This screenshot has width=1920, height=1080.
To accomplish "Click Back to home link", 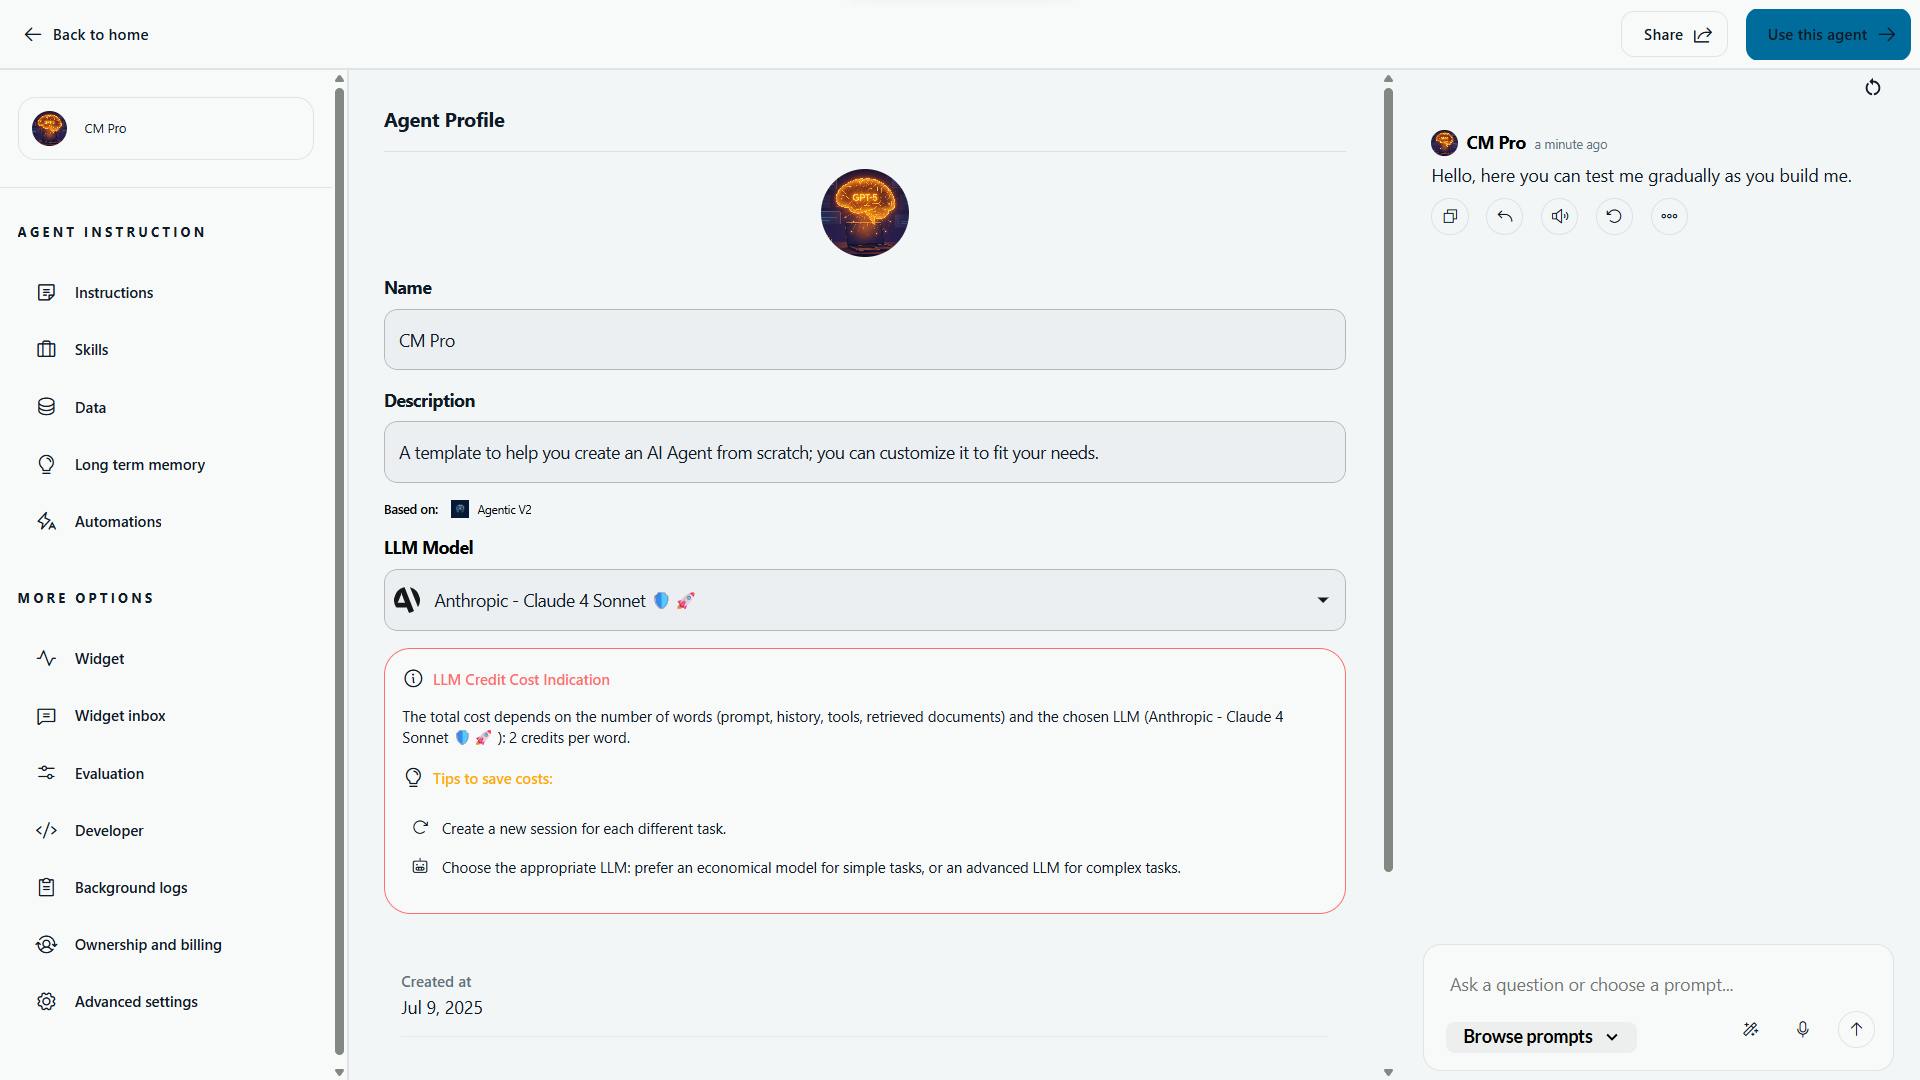I will tap(86, 35).
